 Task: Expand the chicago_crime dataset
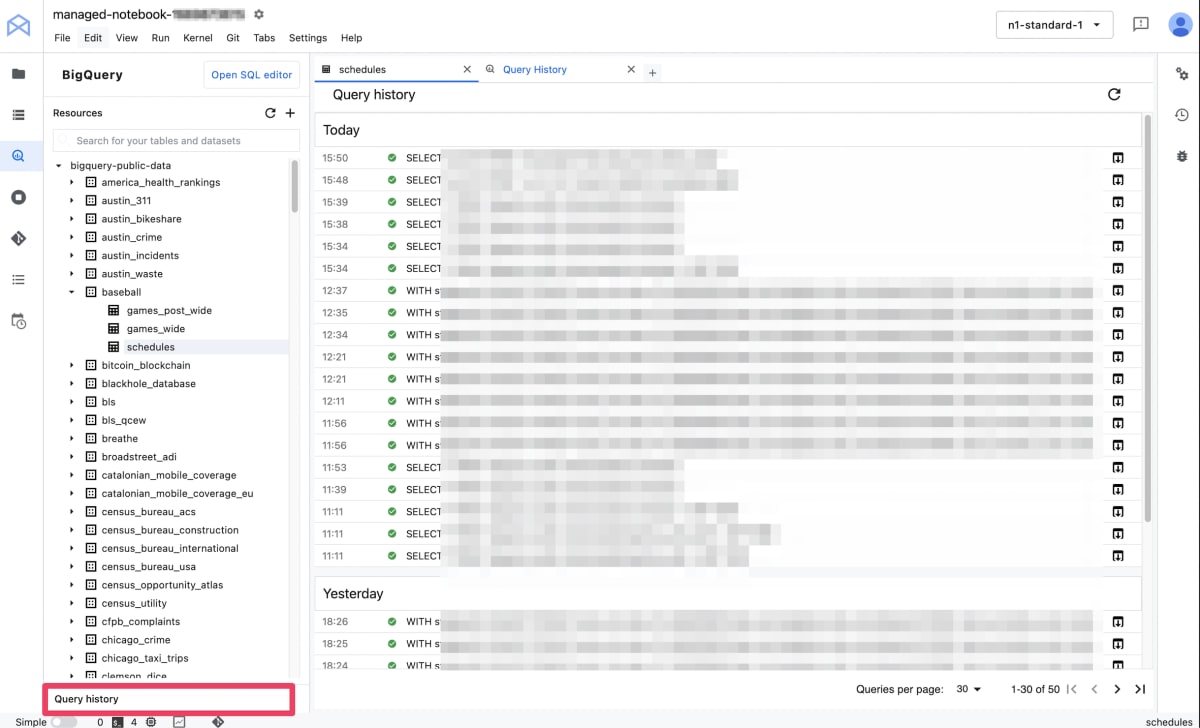click(72, 640)
